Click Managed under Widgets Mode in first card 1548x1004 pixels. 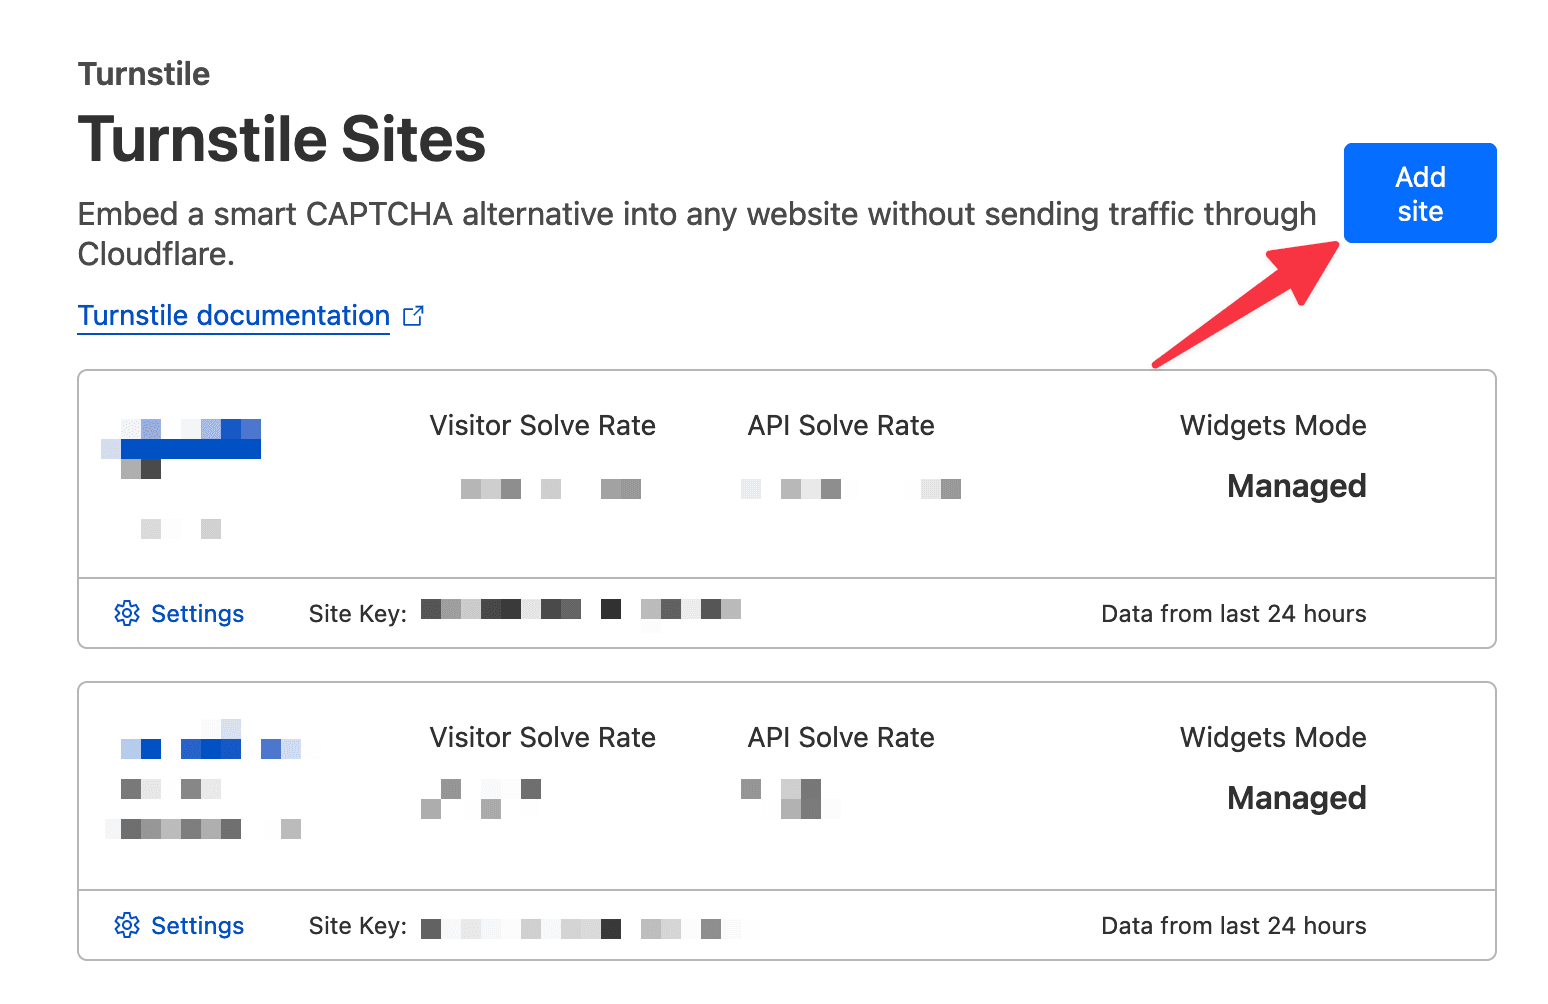point(1296,486)
